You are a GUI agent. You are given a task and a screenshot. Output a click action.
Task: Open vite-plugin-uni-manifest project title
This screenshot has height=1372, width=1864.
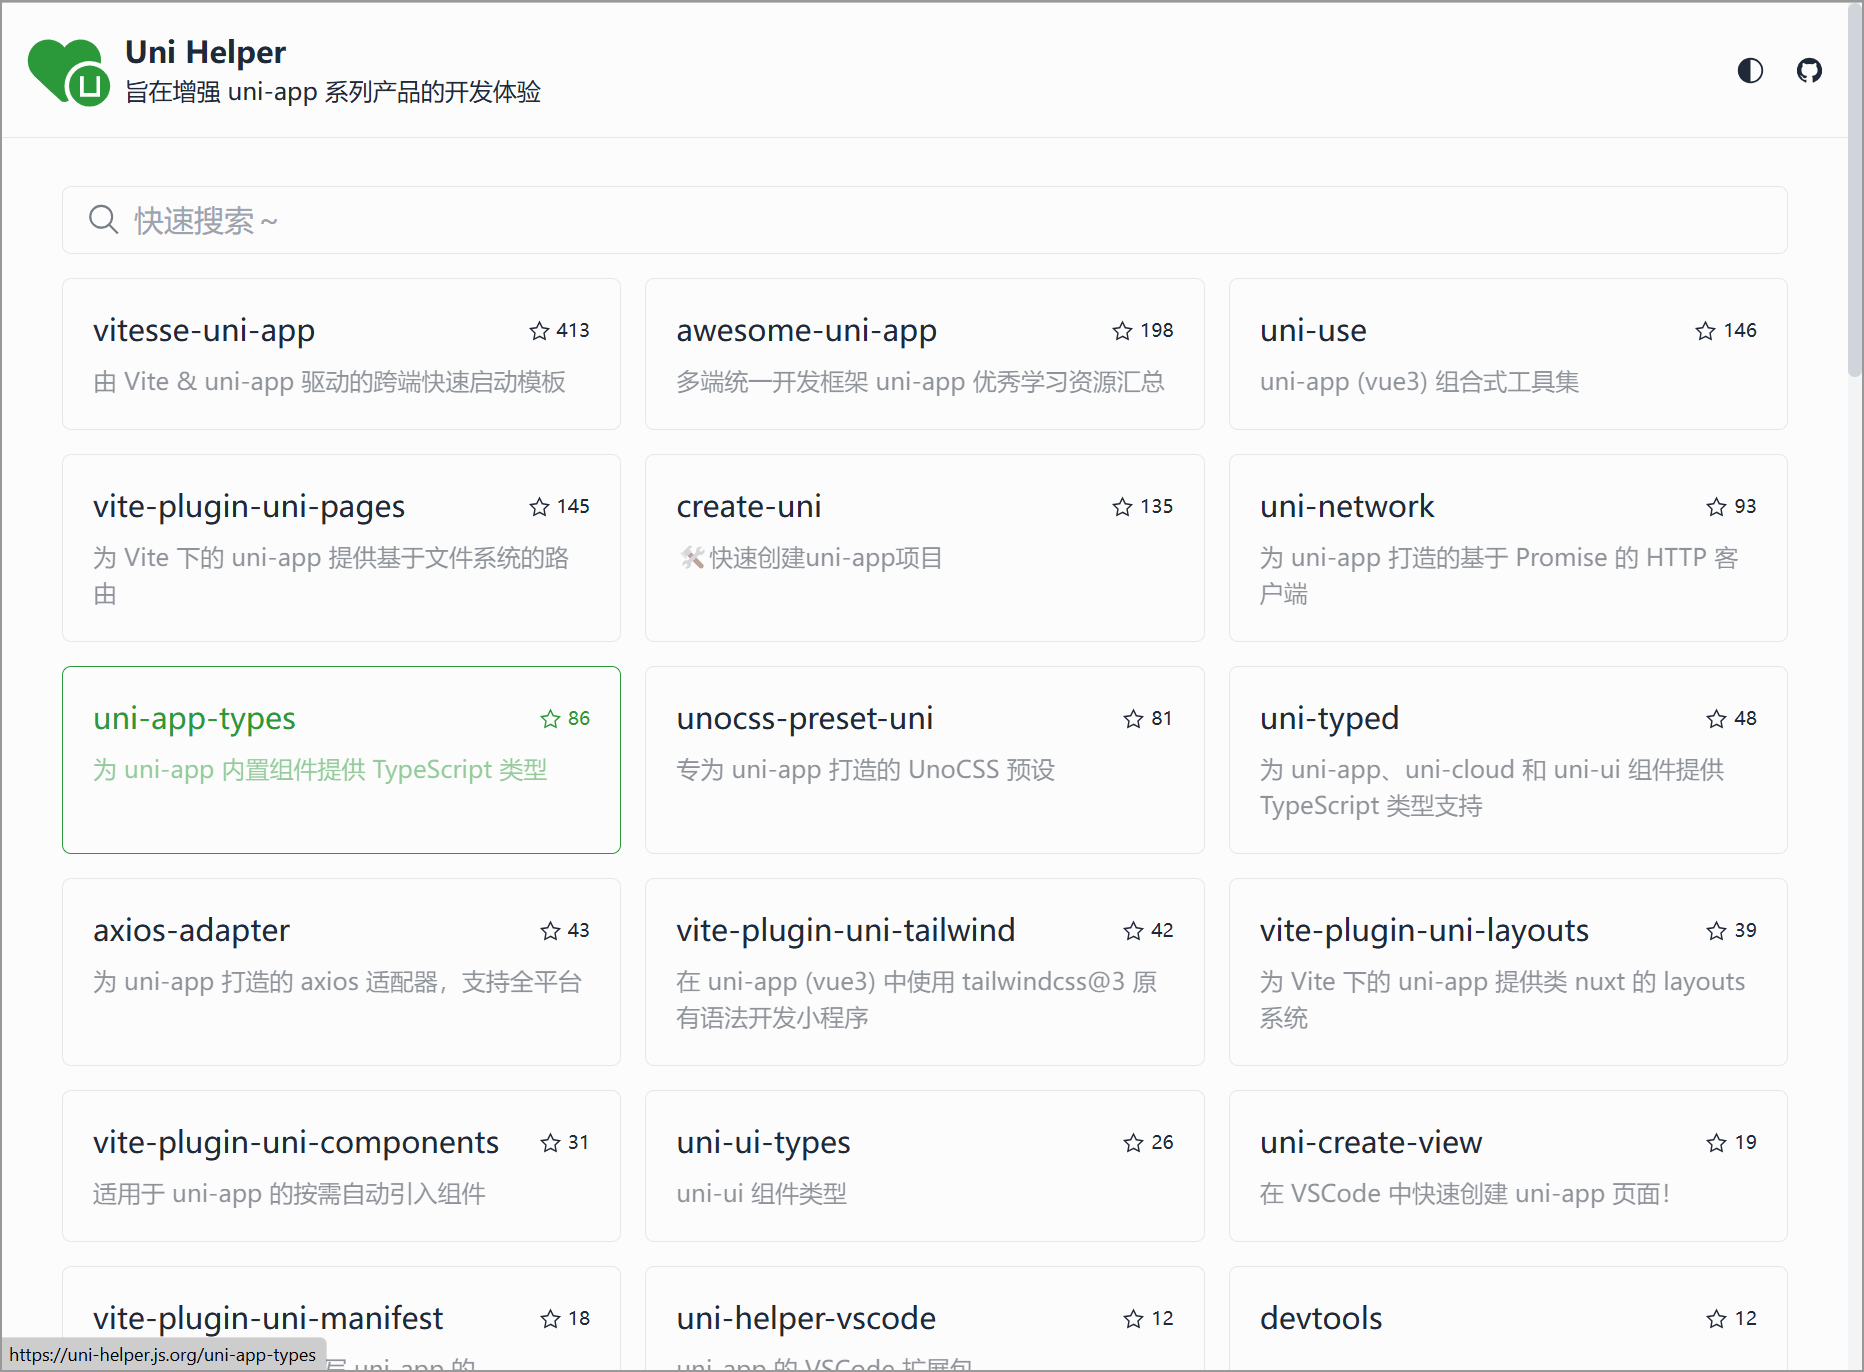point(267,1318)
